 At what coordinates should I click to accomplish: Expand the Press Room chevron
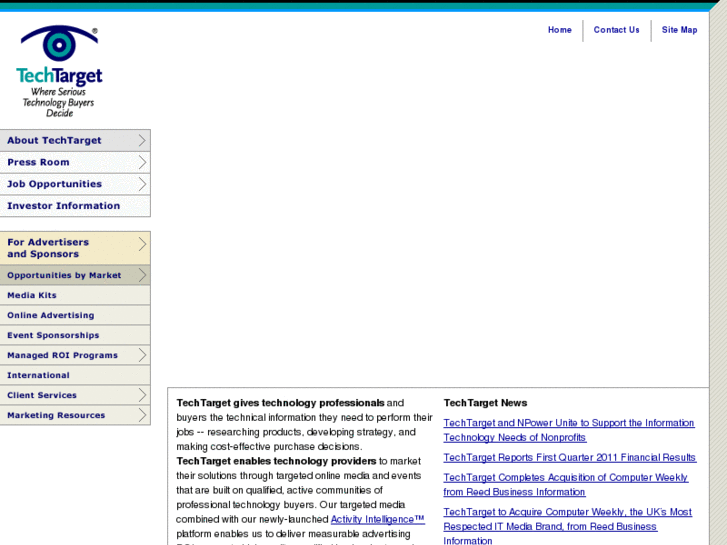click(x=142, y=162)
